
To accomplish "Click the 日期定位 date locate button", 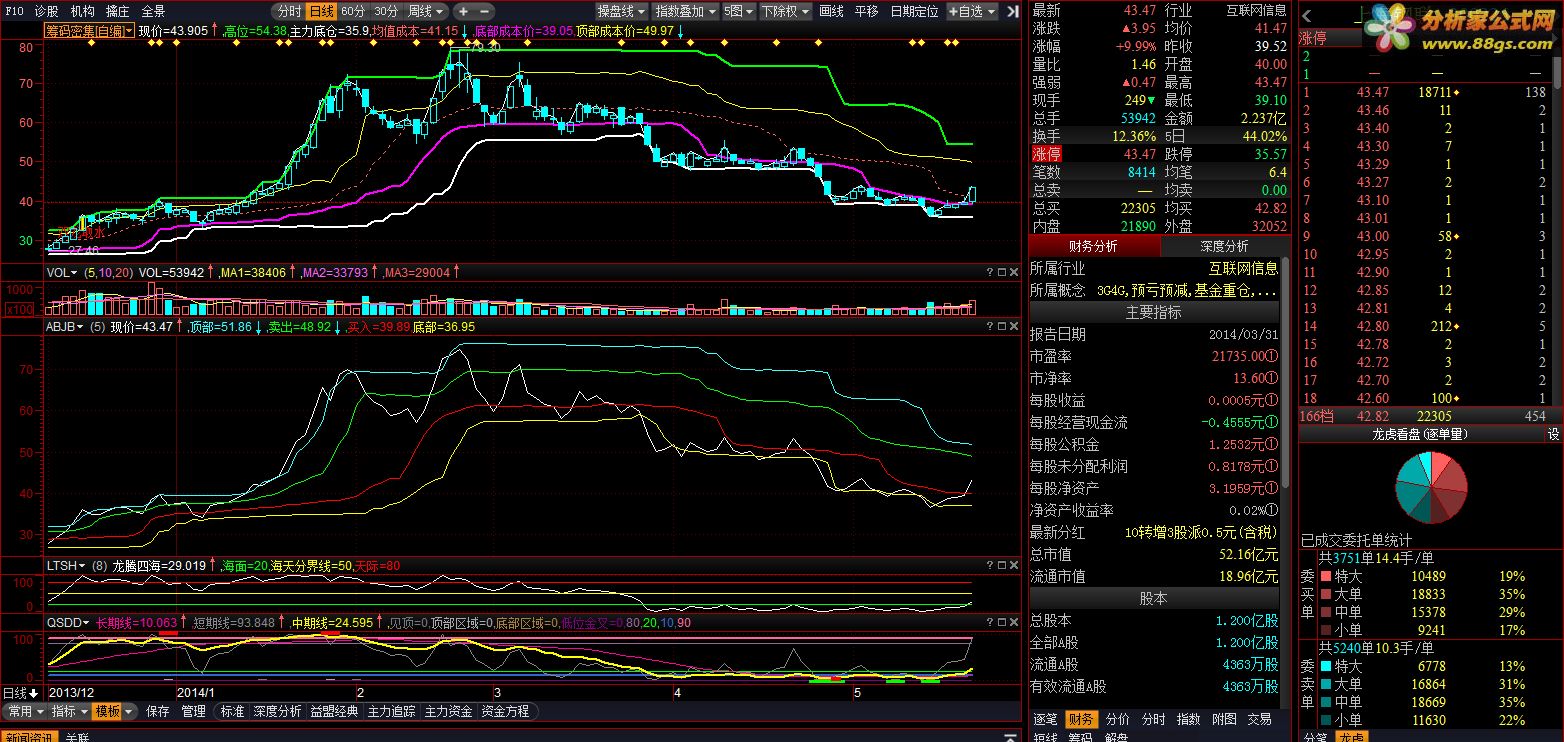I will pyautogui.click(x=914, y=11).
